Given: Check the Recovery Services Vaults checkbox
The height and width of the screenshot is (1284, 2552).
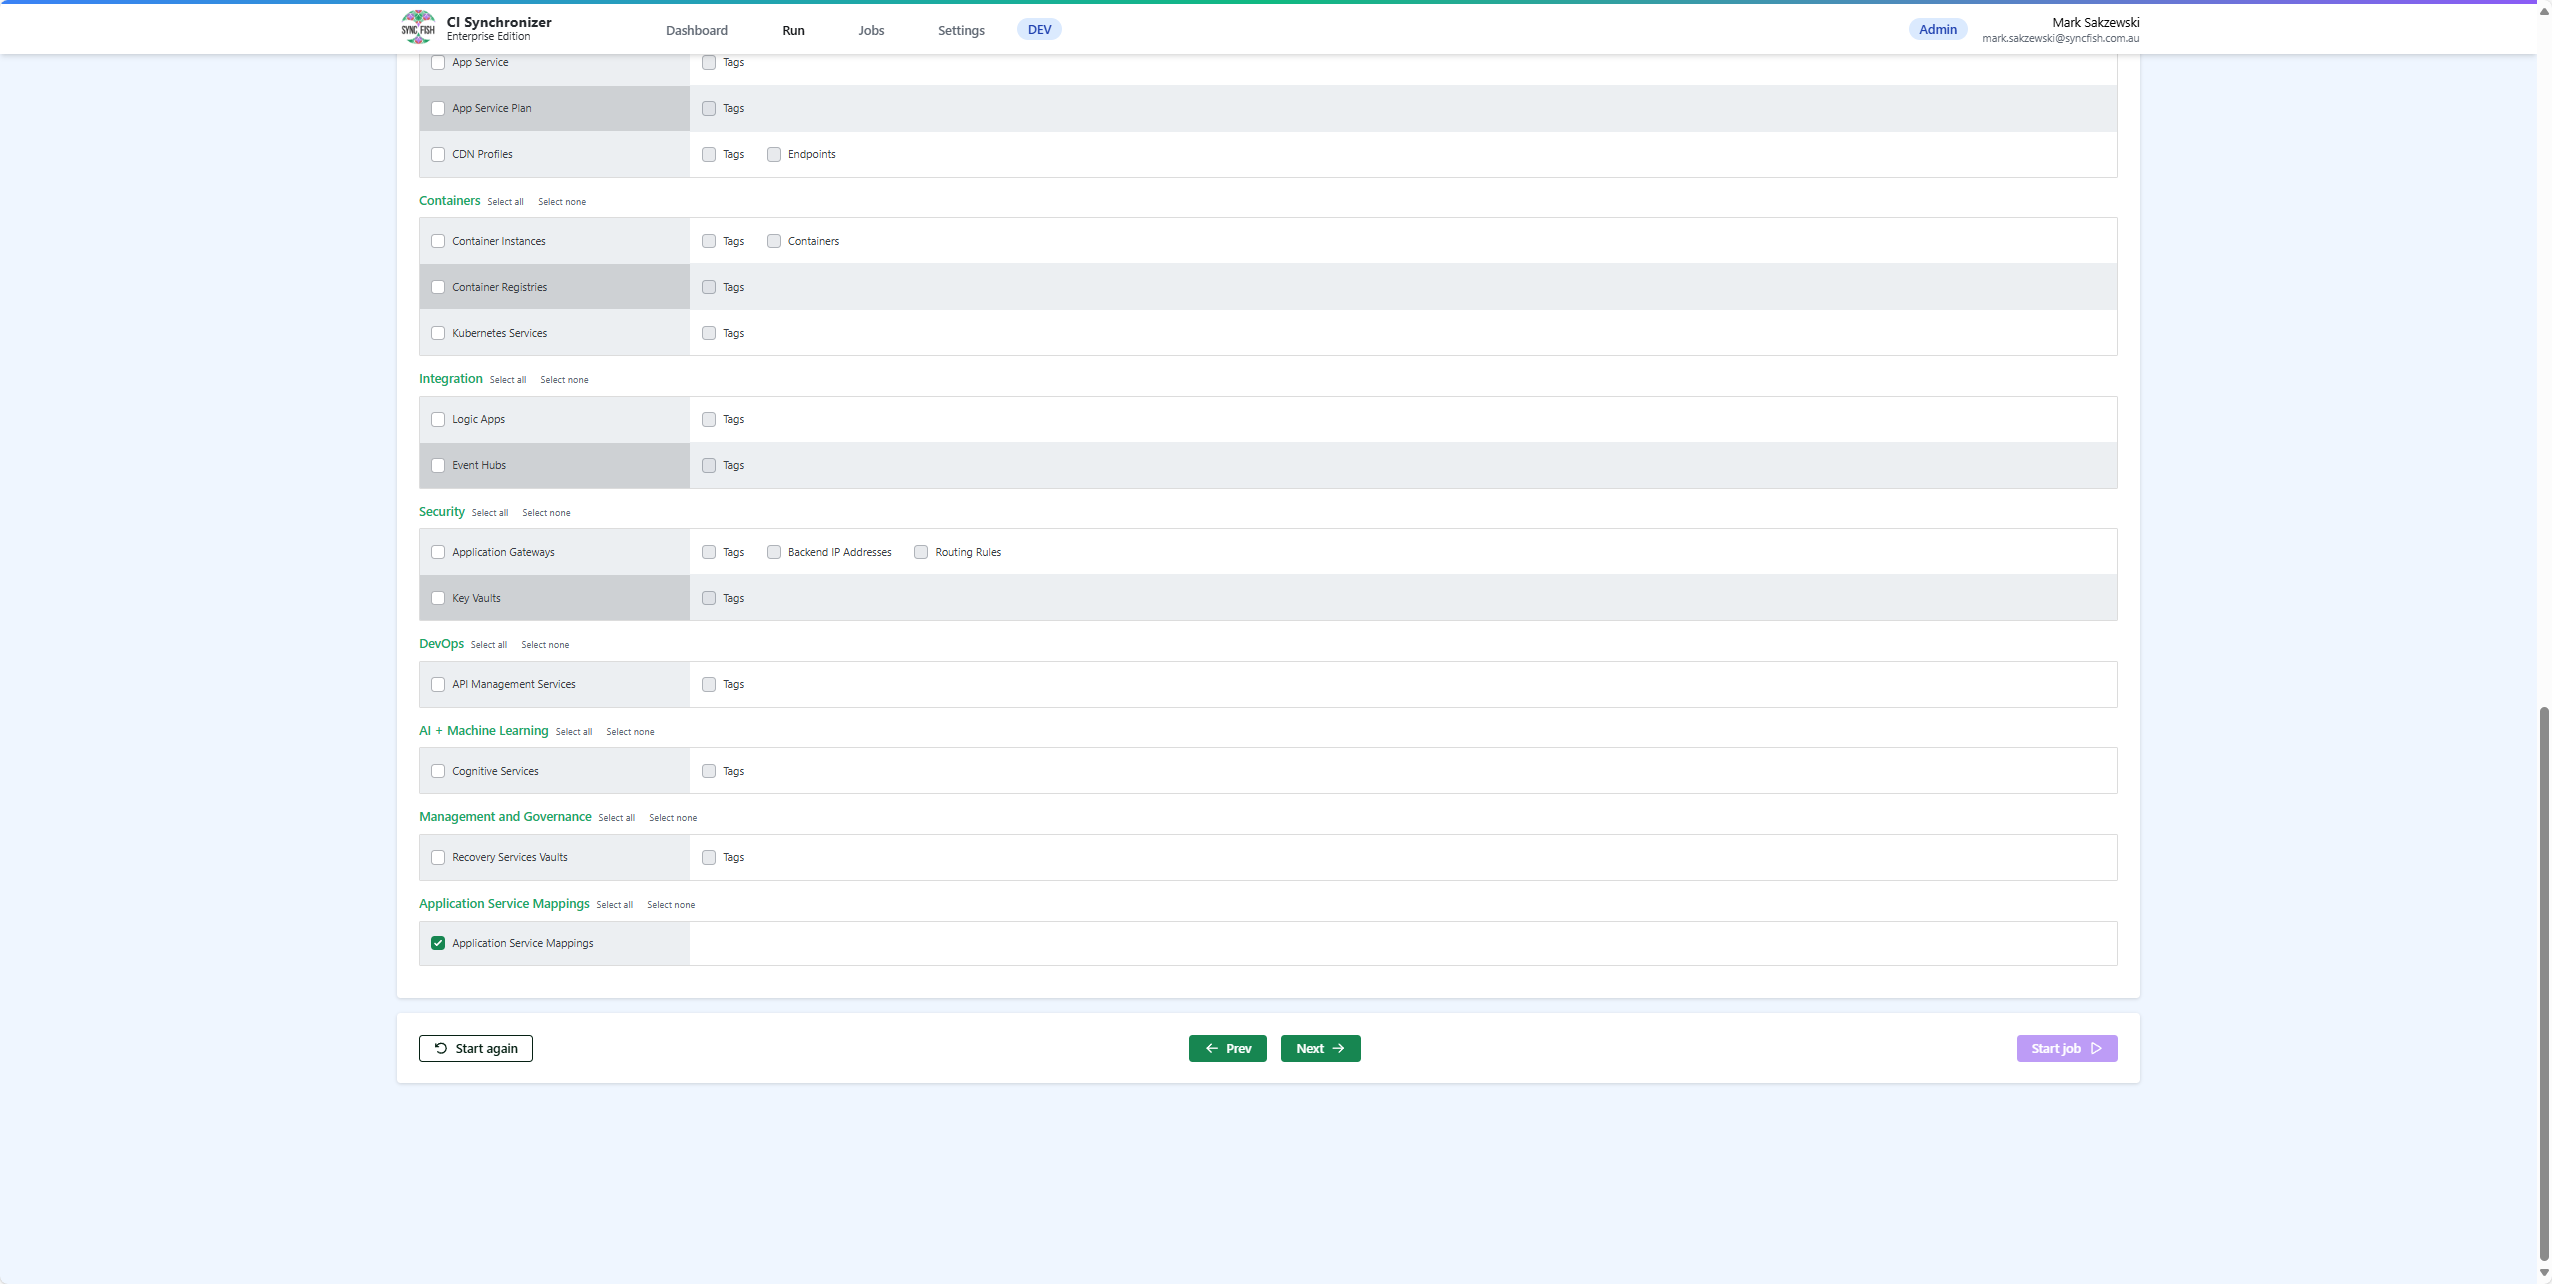Looking at the screenshot, I should tap(438, 858).
